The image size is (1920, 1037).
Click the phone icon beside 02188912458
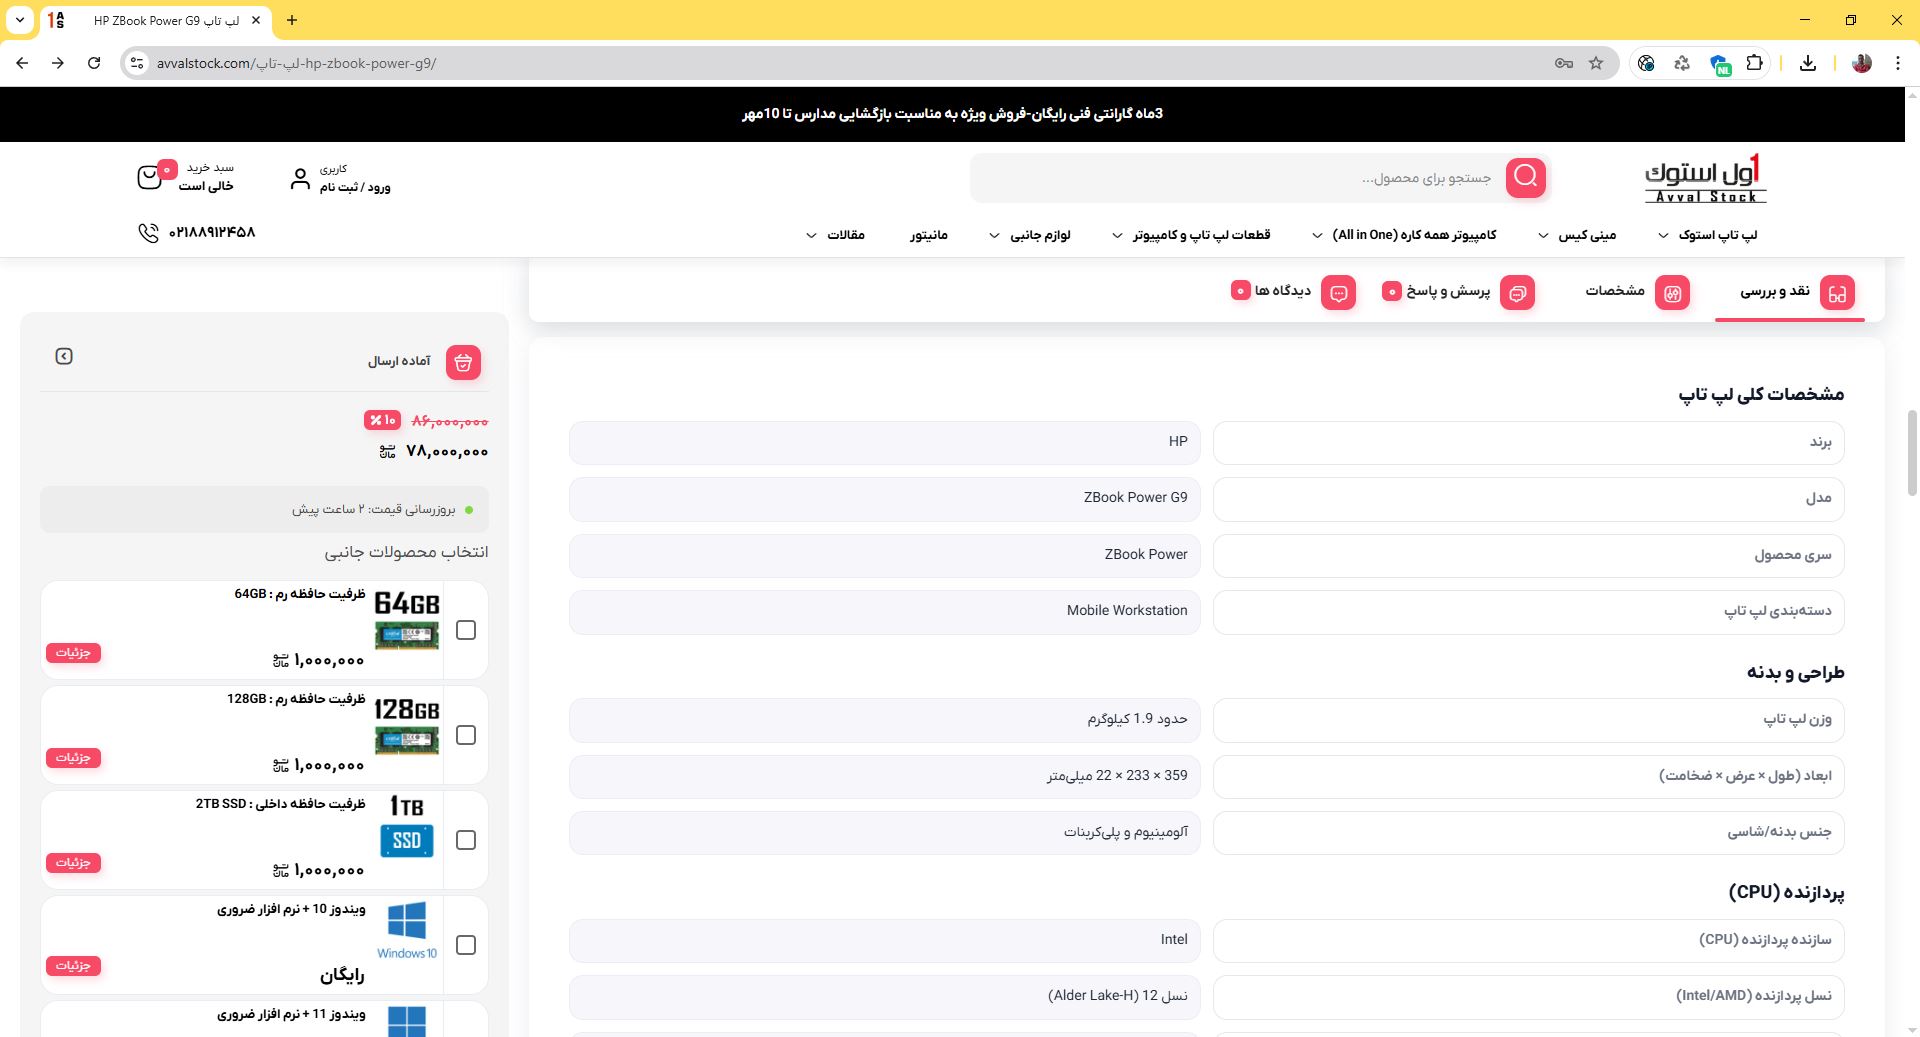[148, 233]
